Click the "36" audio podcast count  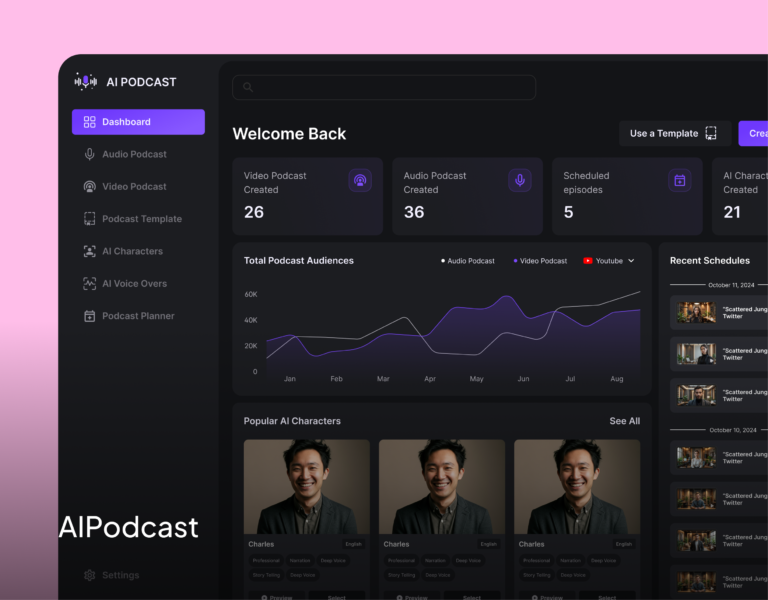(414, 212)
